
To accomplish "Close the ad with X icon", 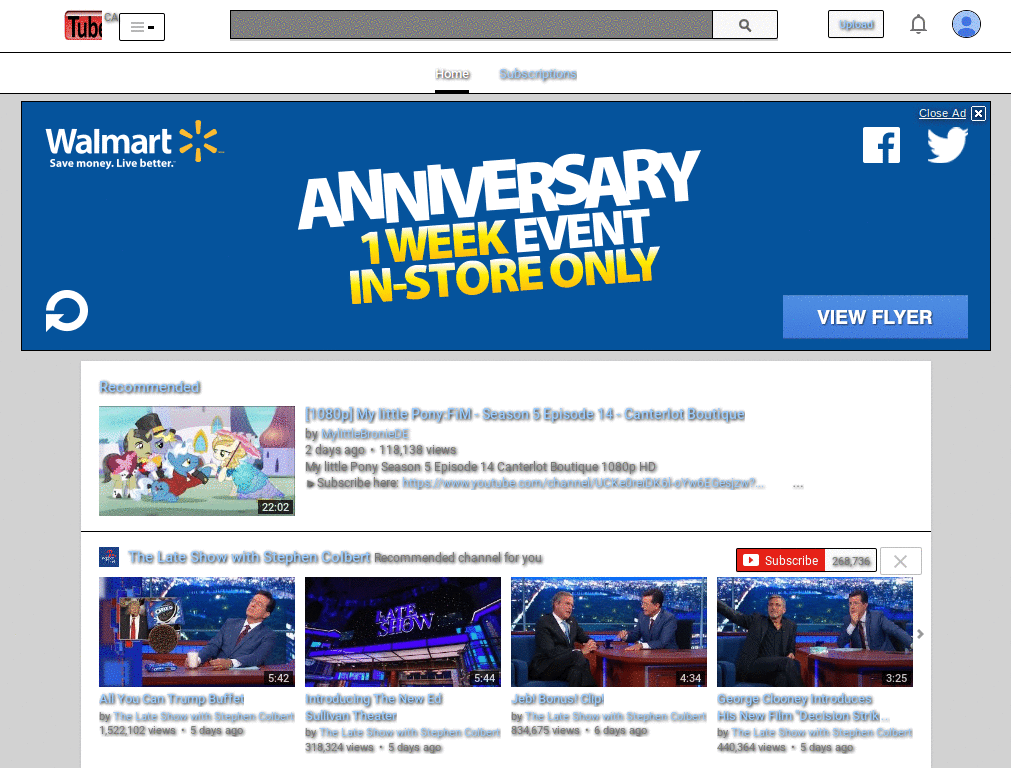I will pyautogui.click(x=978, y=114).
